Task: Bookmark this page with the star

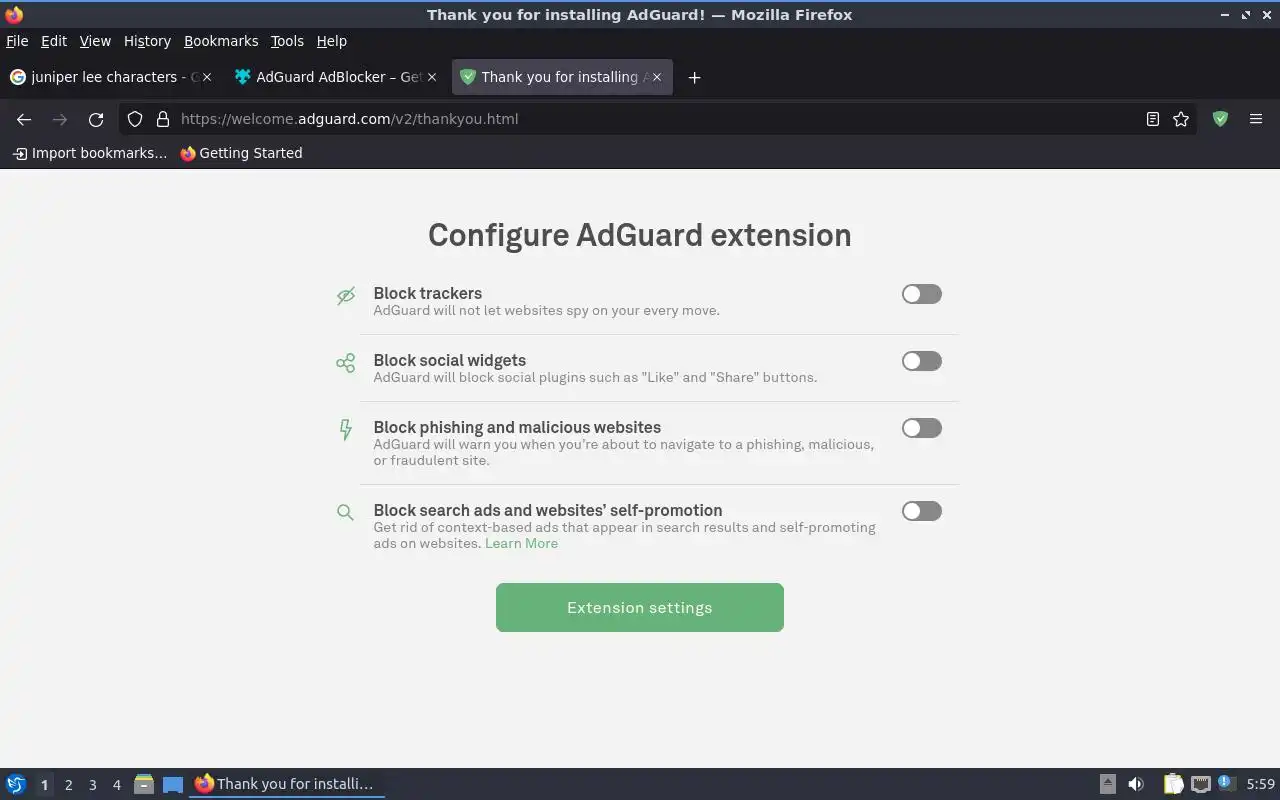Action: click(x=1181, y=119)
